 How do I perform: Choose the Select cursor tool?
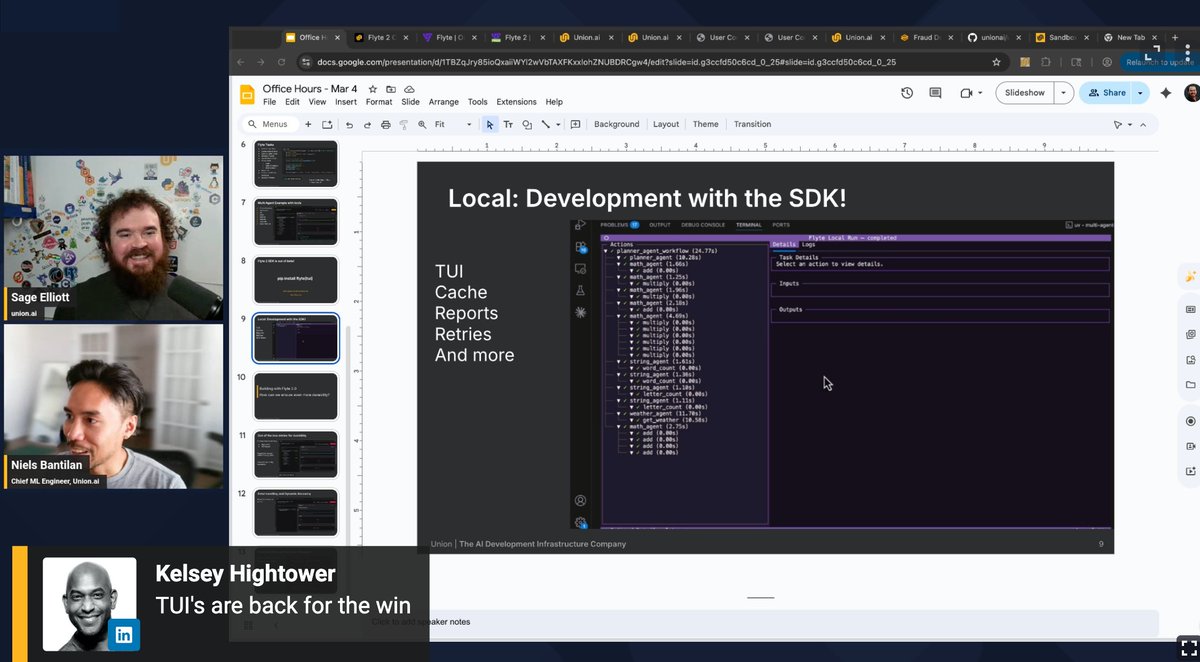coord(490,124)
